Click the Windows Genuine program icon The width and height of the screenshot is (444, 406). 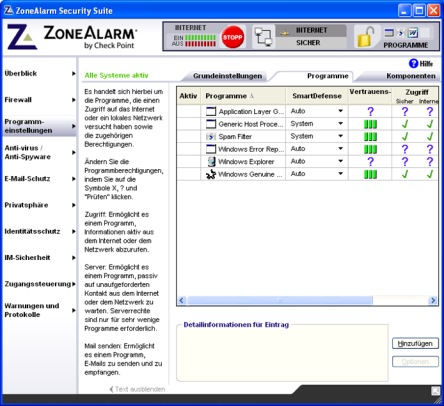[211, 174]
